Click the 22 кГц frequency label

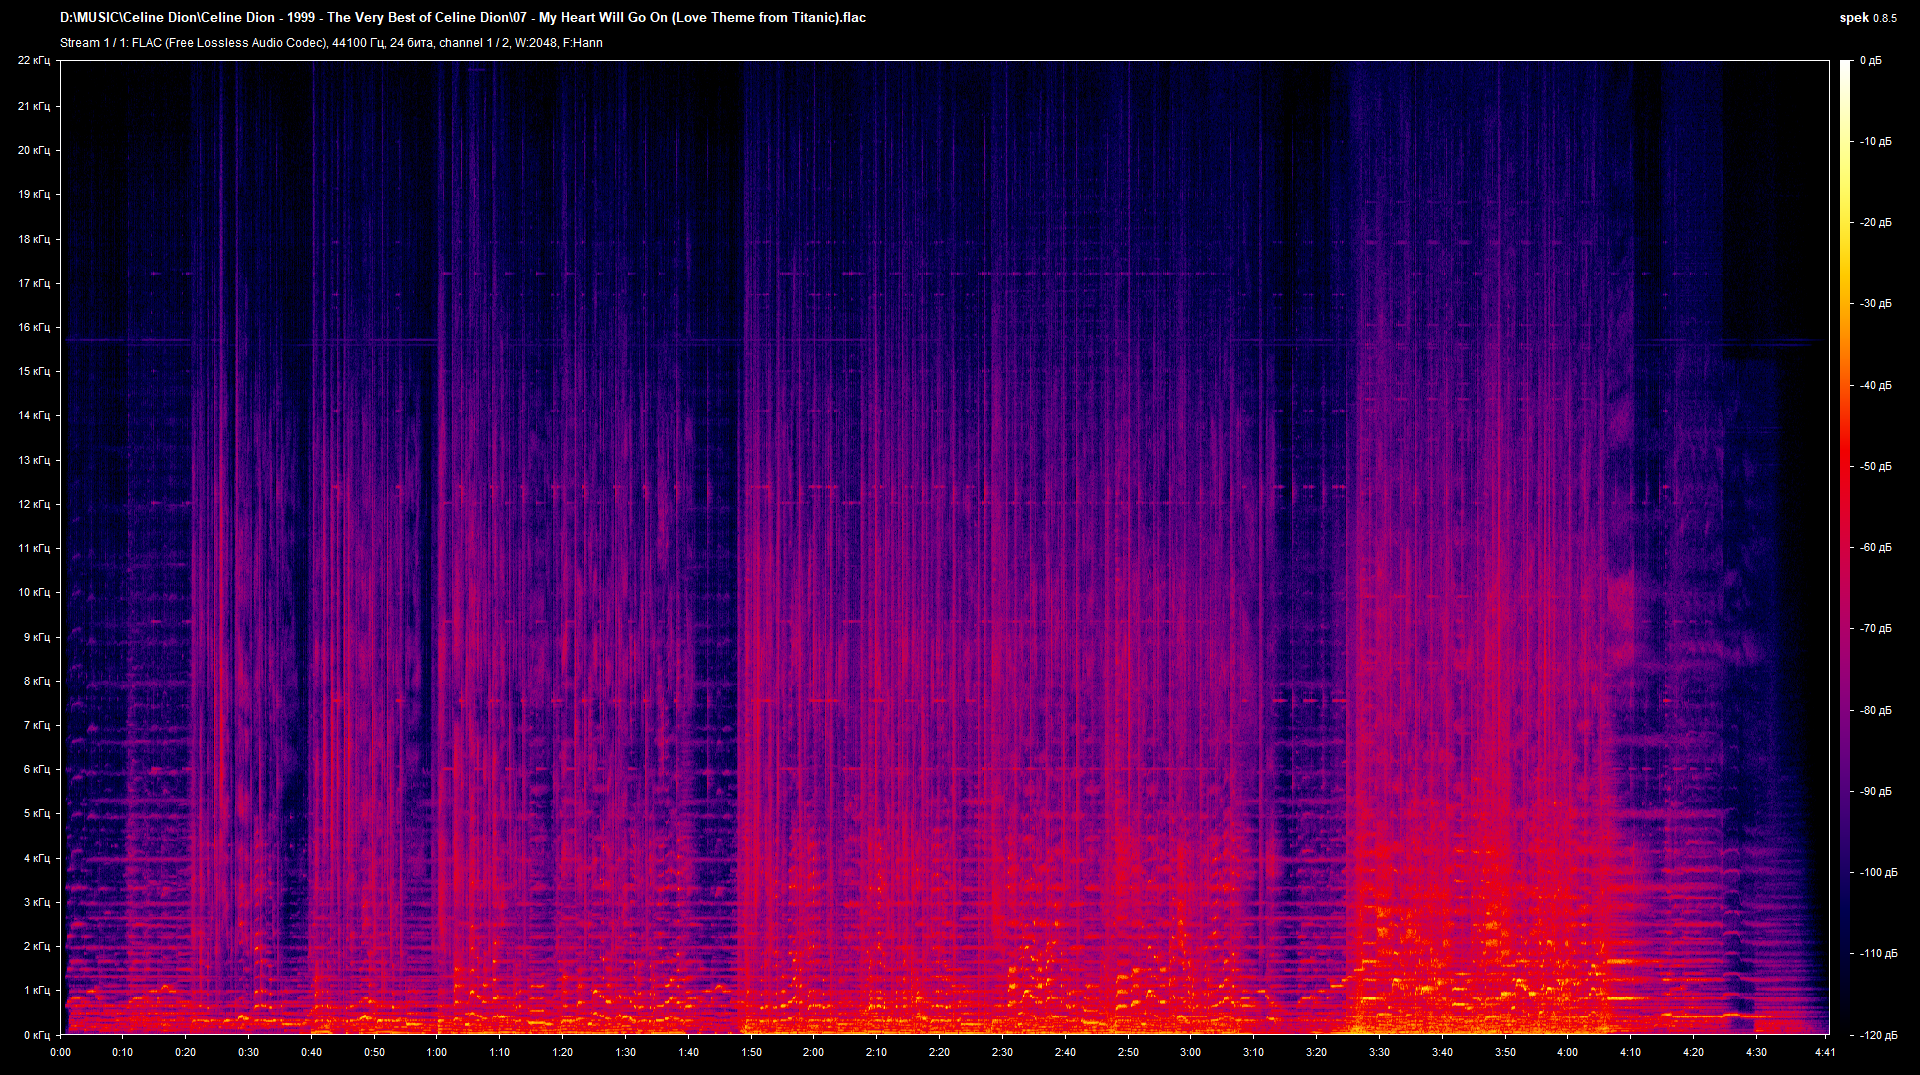pos(34,61)
